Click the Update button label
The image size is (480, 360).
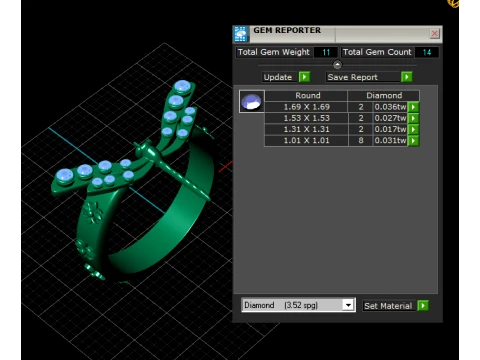click(279, 77)
